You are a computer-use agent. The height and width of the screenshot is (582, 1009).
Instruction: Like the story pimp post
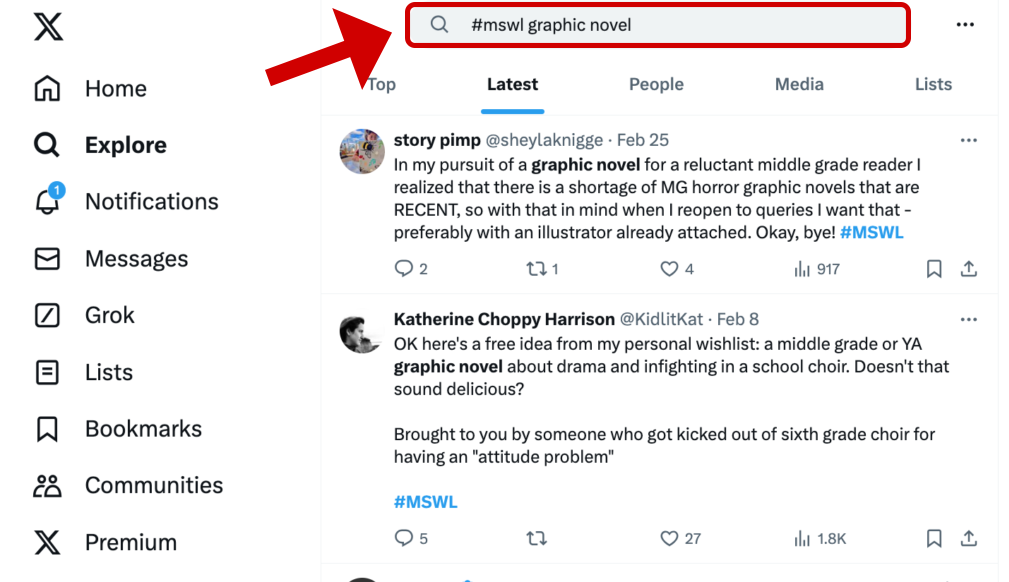pyautogui.click(x=670, y=269)
